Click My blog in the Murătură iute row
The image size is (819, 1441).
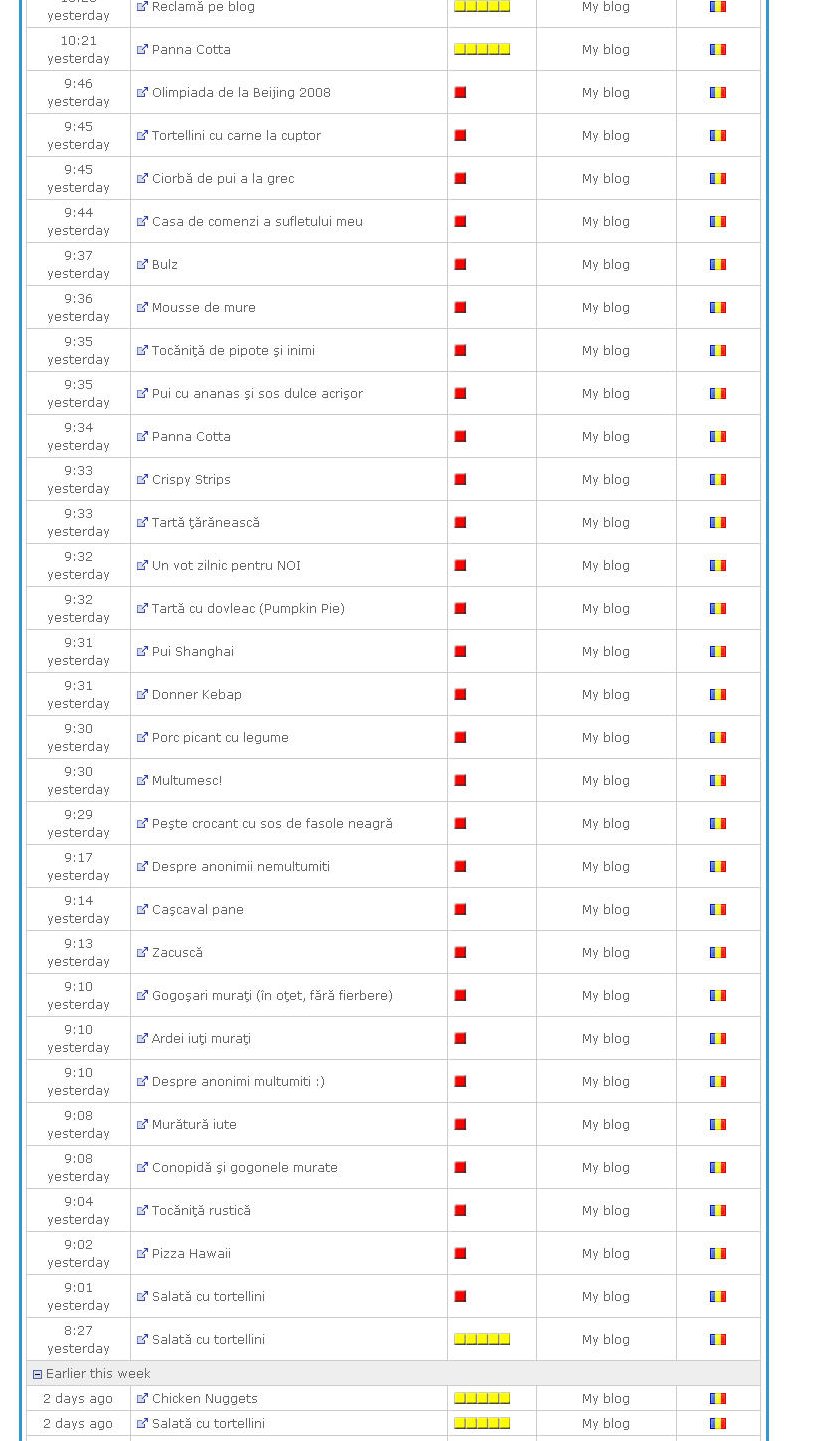[606, 1125]
